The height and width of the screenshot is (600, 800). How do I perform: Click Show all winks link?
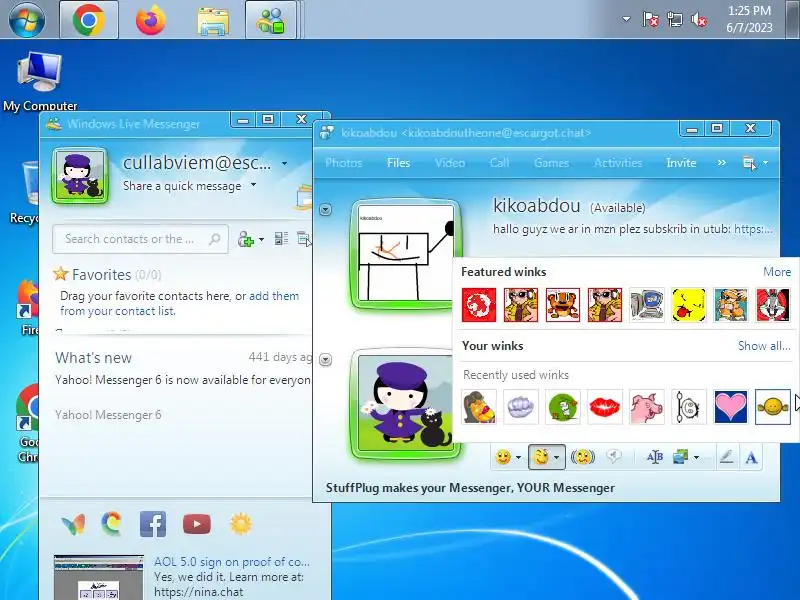click(x=764, y=345)
